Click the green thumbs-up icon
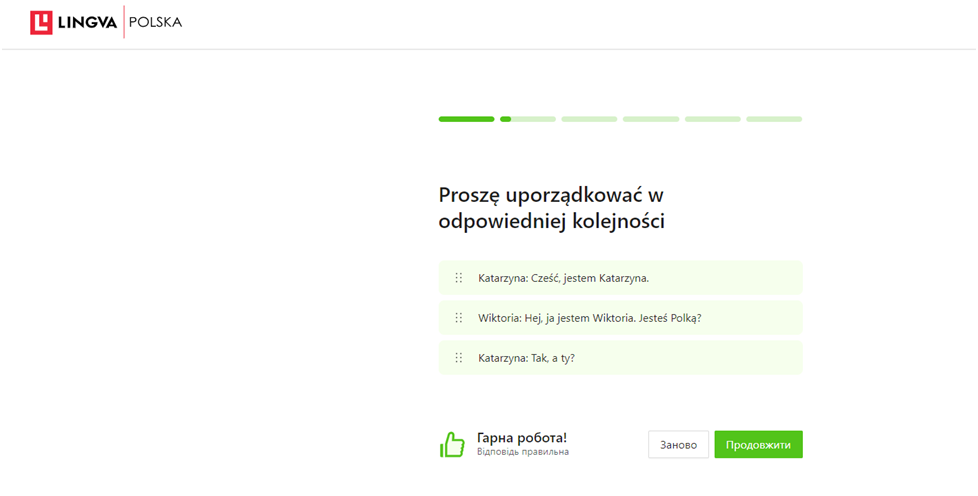The height and width of the screenshot is (496, 978). click(x=453, y=445)
